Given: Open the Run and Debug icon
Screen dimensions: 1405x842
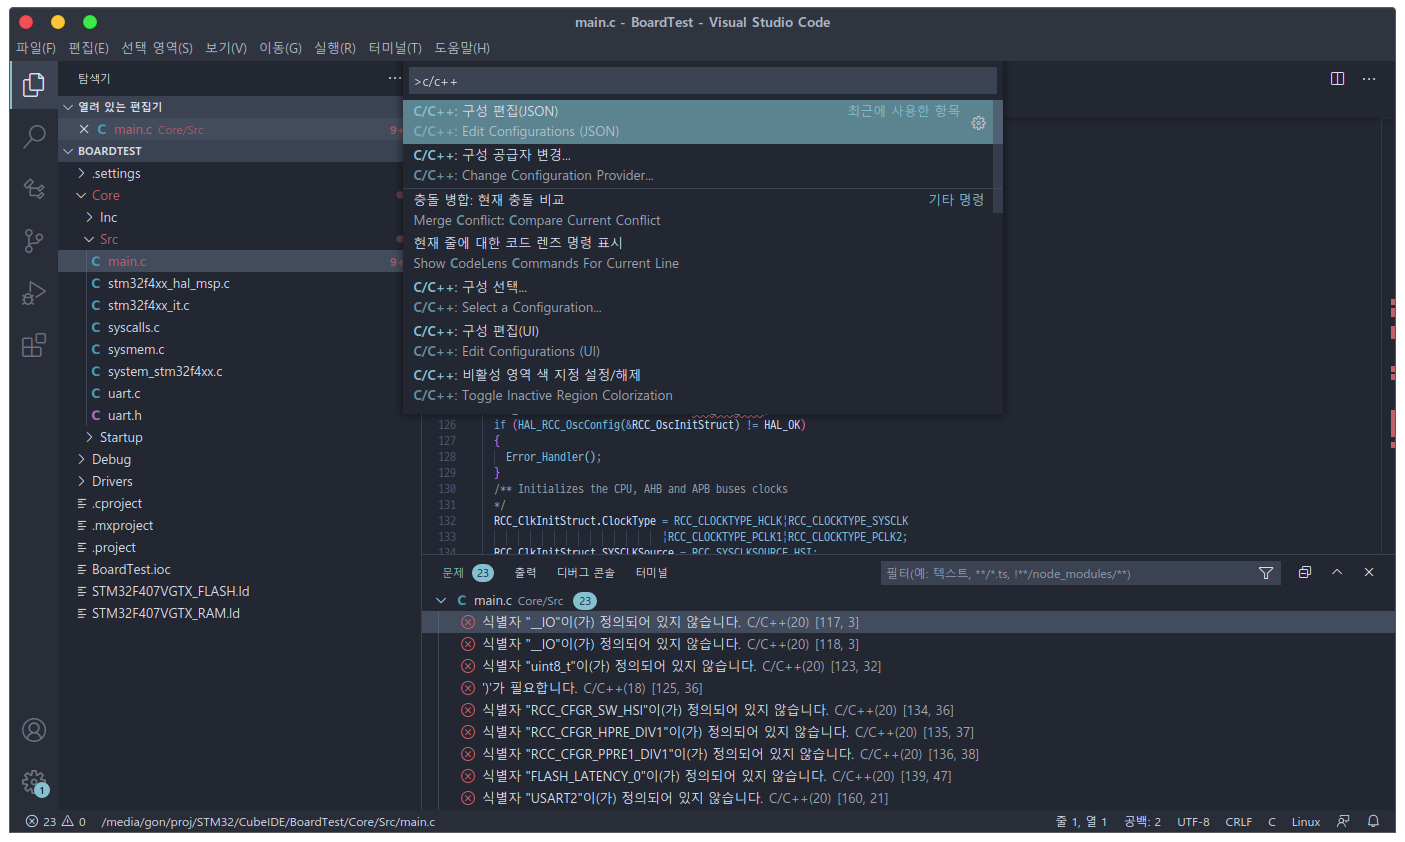Looking at the screenshot, I should tap(34, 293).
